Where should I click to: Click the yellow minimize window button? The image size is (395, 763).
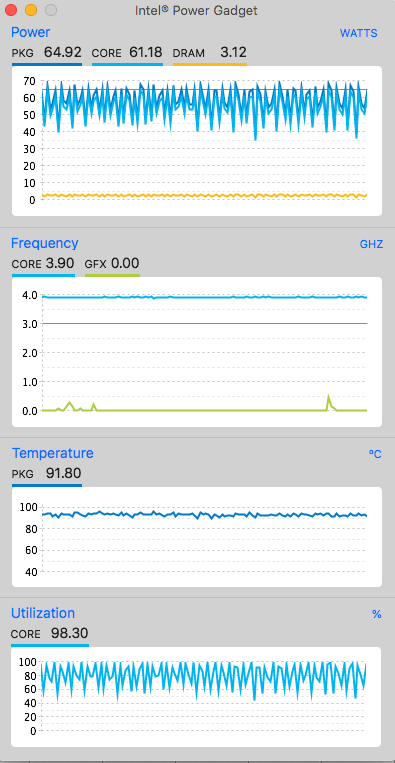click(31, 10)
